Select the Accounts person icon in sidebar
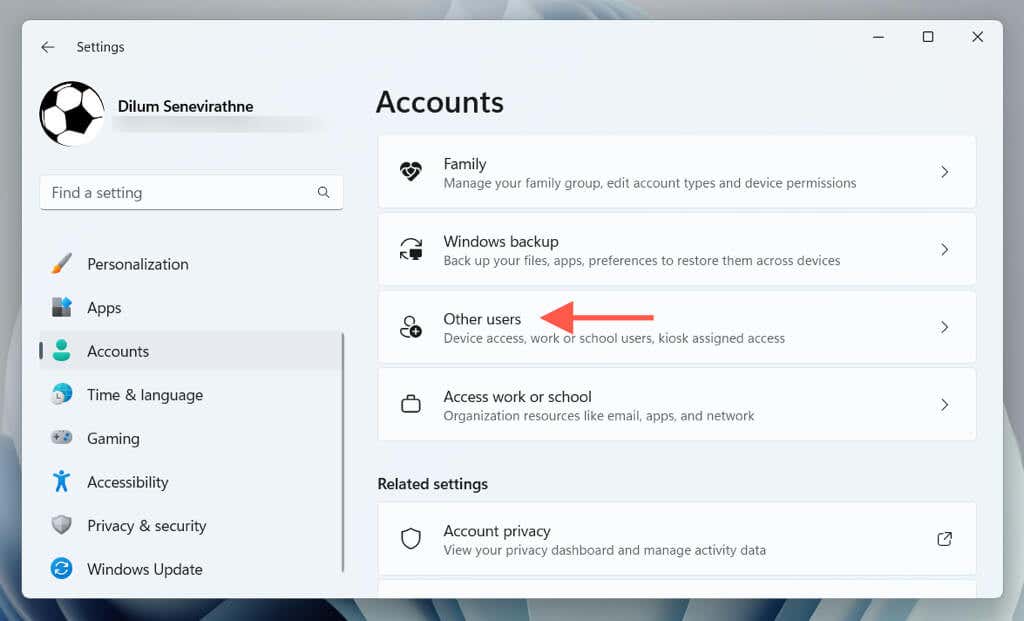Screen dimensions: 1024x621 (x=61, y=351)
